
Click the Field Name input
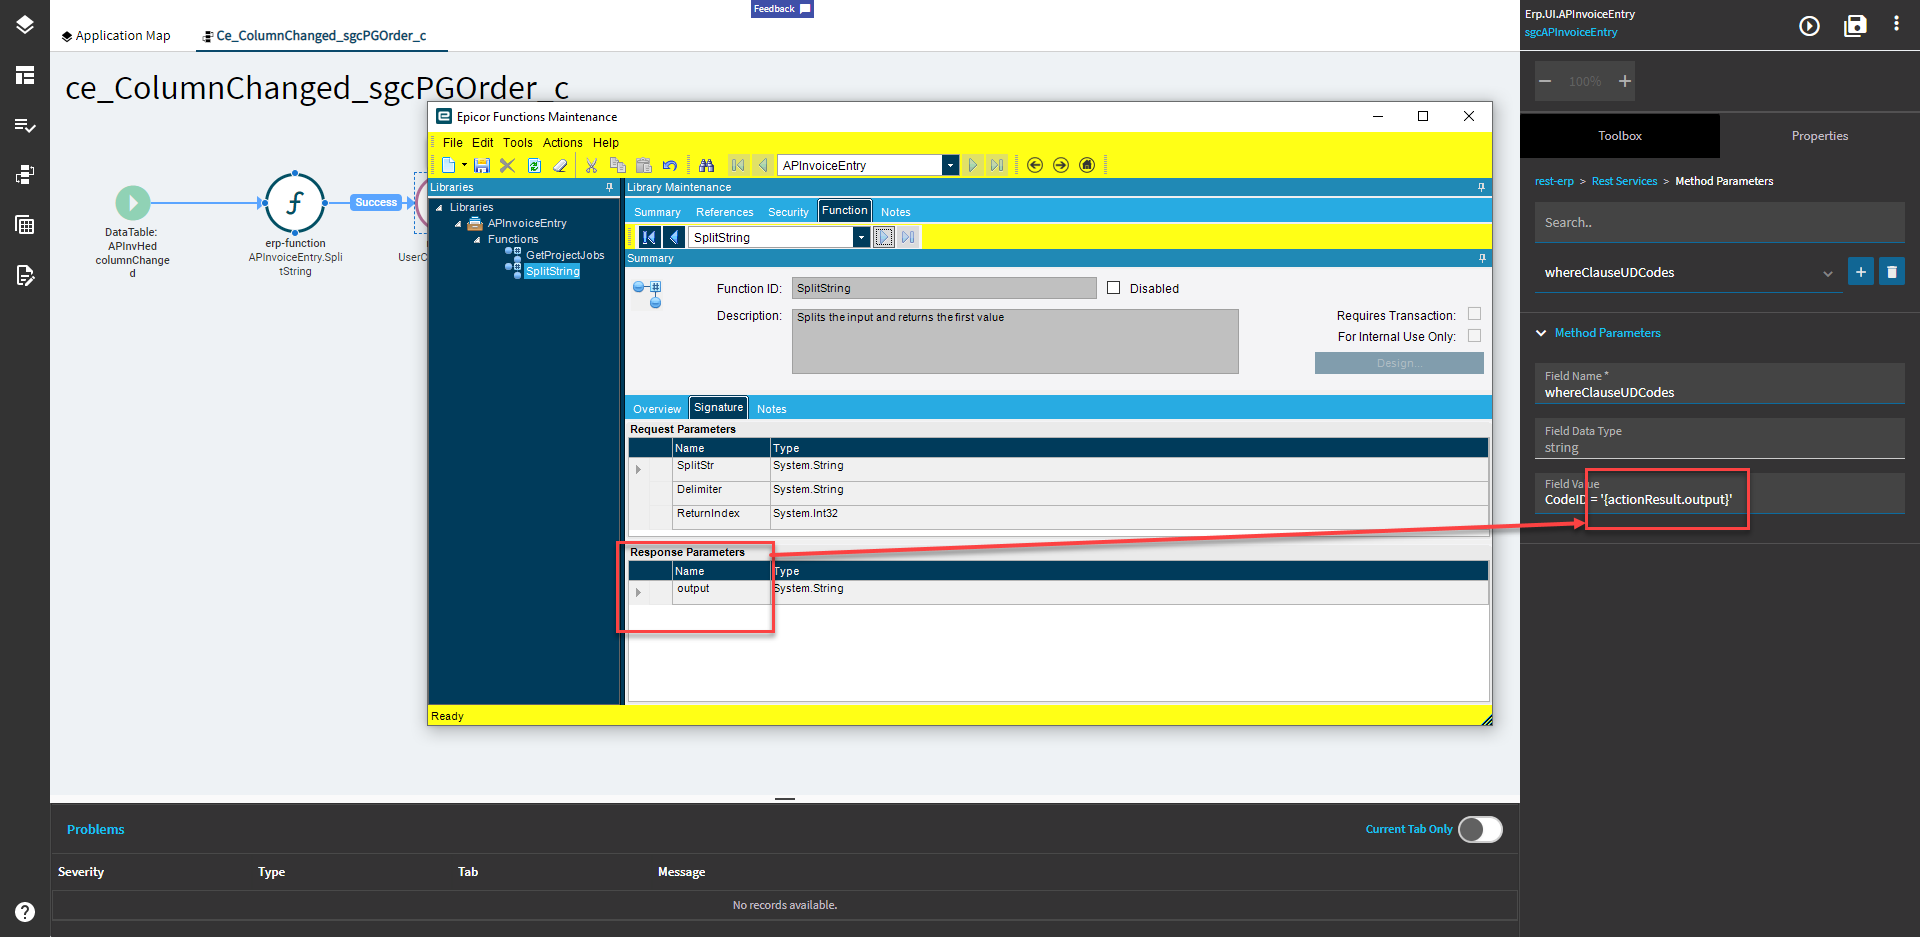1720,384
